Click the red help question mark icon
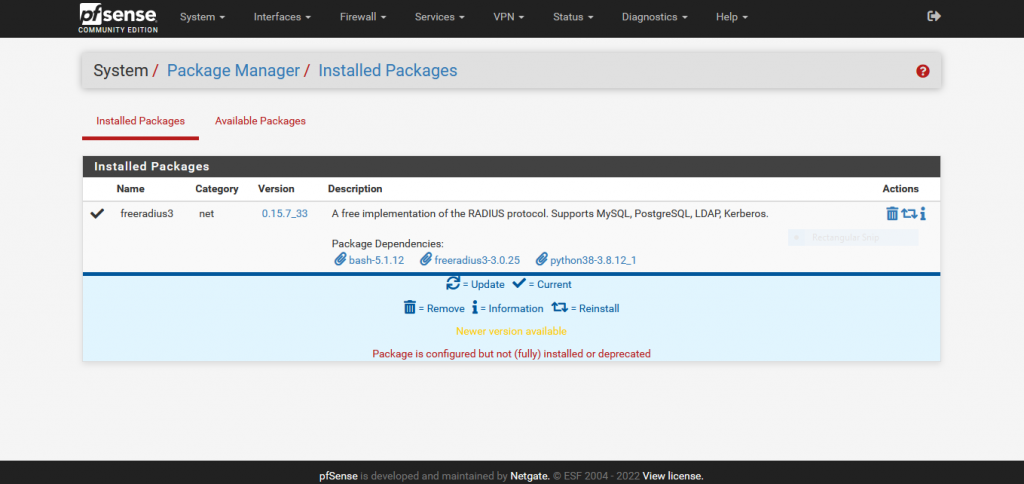 coord(922,71)
